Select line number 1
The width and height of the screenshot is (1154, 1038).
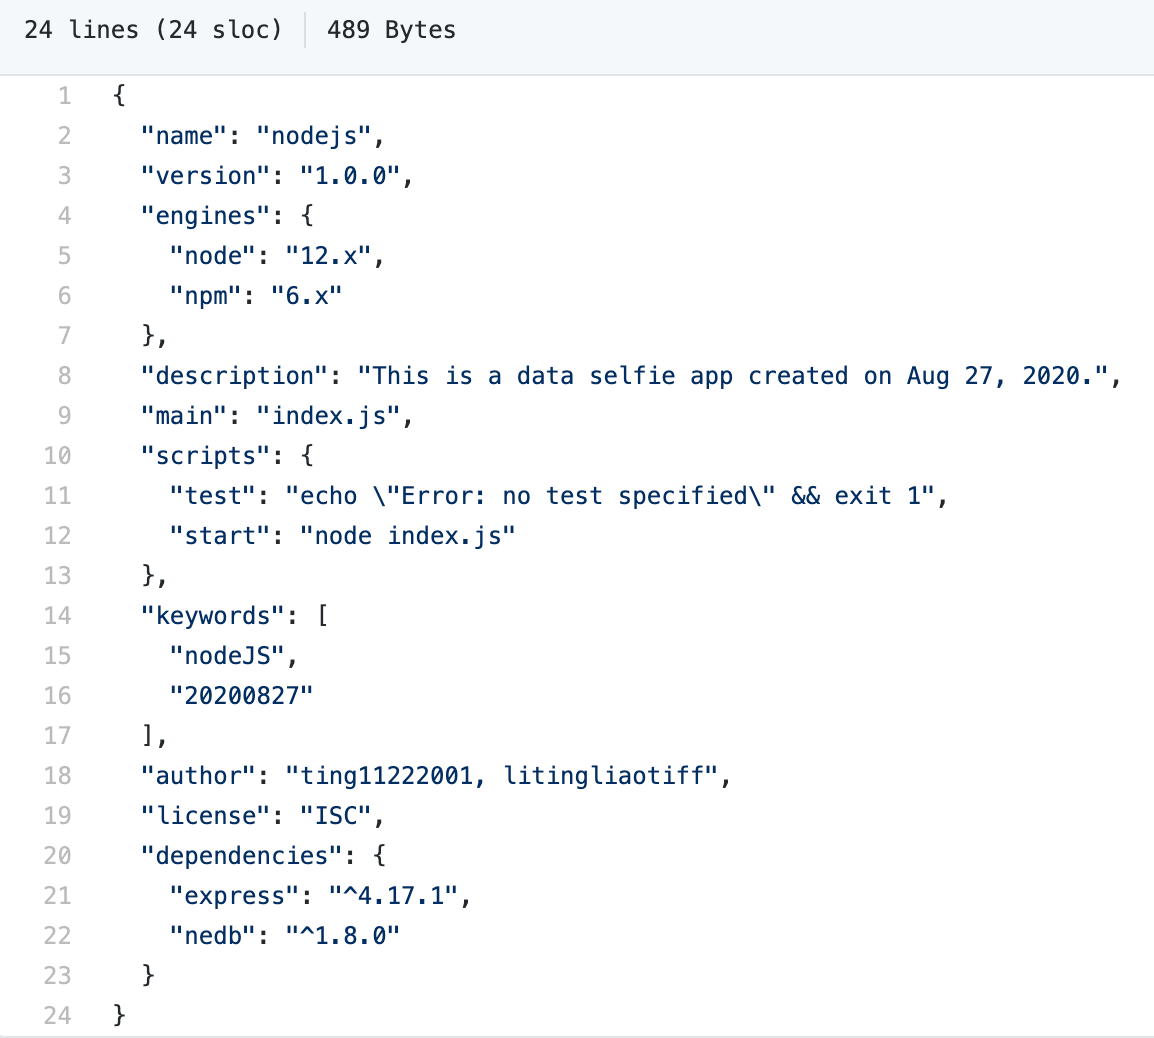[64, 95]
